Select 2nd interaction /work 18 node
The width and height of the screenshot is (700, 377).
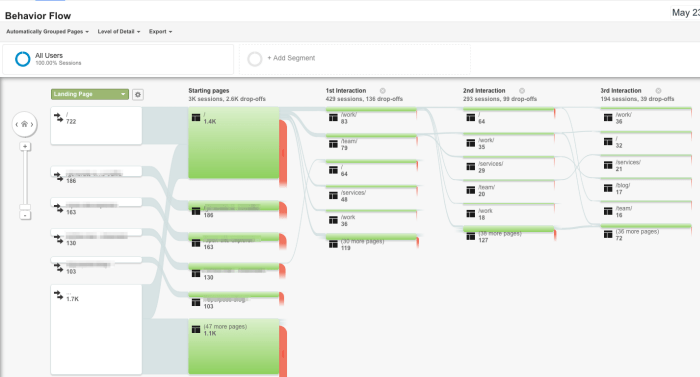[509, 213]
